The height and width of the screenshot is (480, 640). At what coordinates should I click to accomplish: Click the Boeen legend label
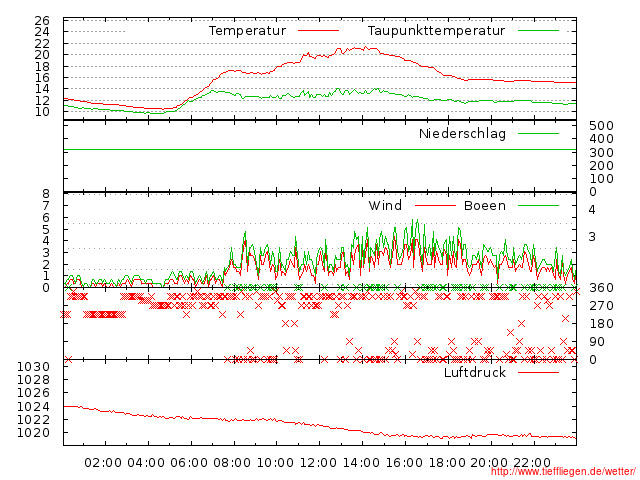[485, 206]
